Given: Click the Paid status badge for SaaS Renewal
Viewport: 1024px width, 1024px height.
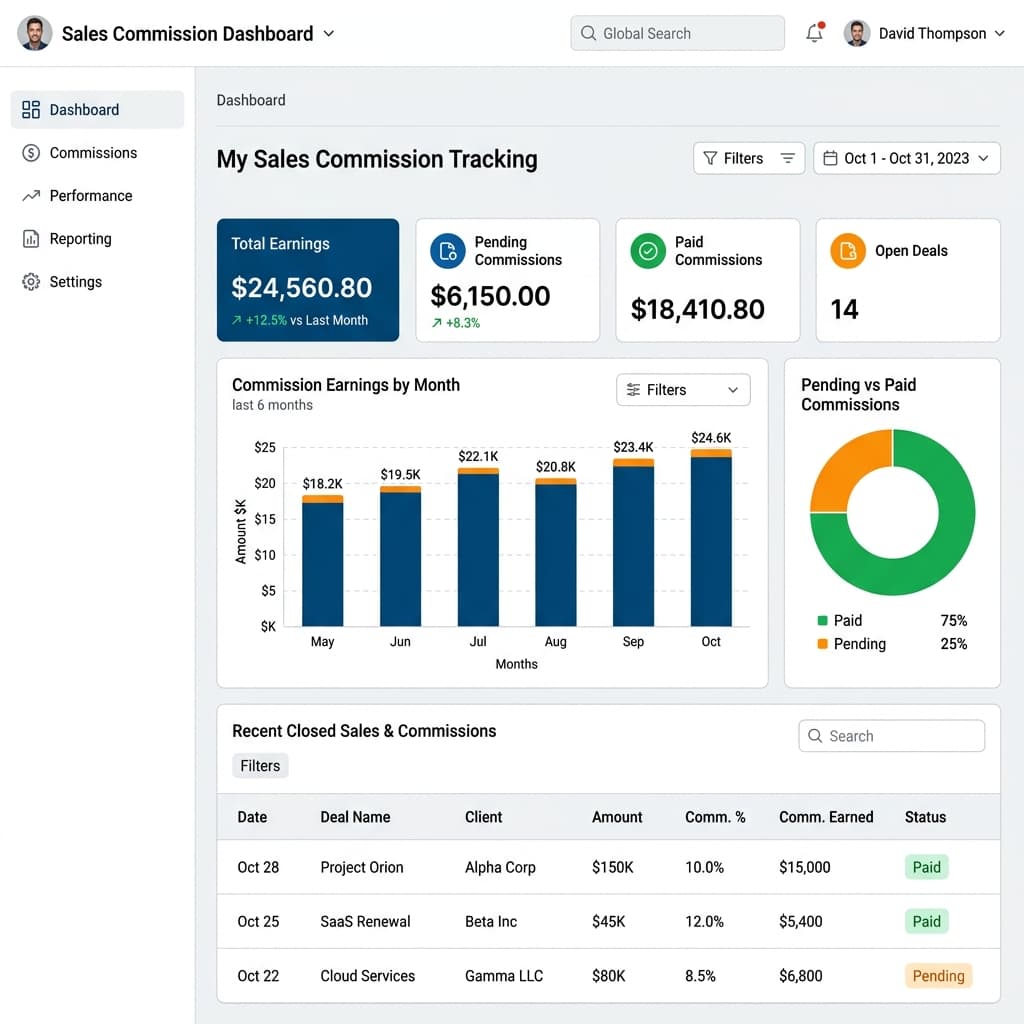Looking at the screenshot, I should (926, 921).
